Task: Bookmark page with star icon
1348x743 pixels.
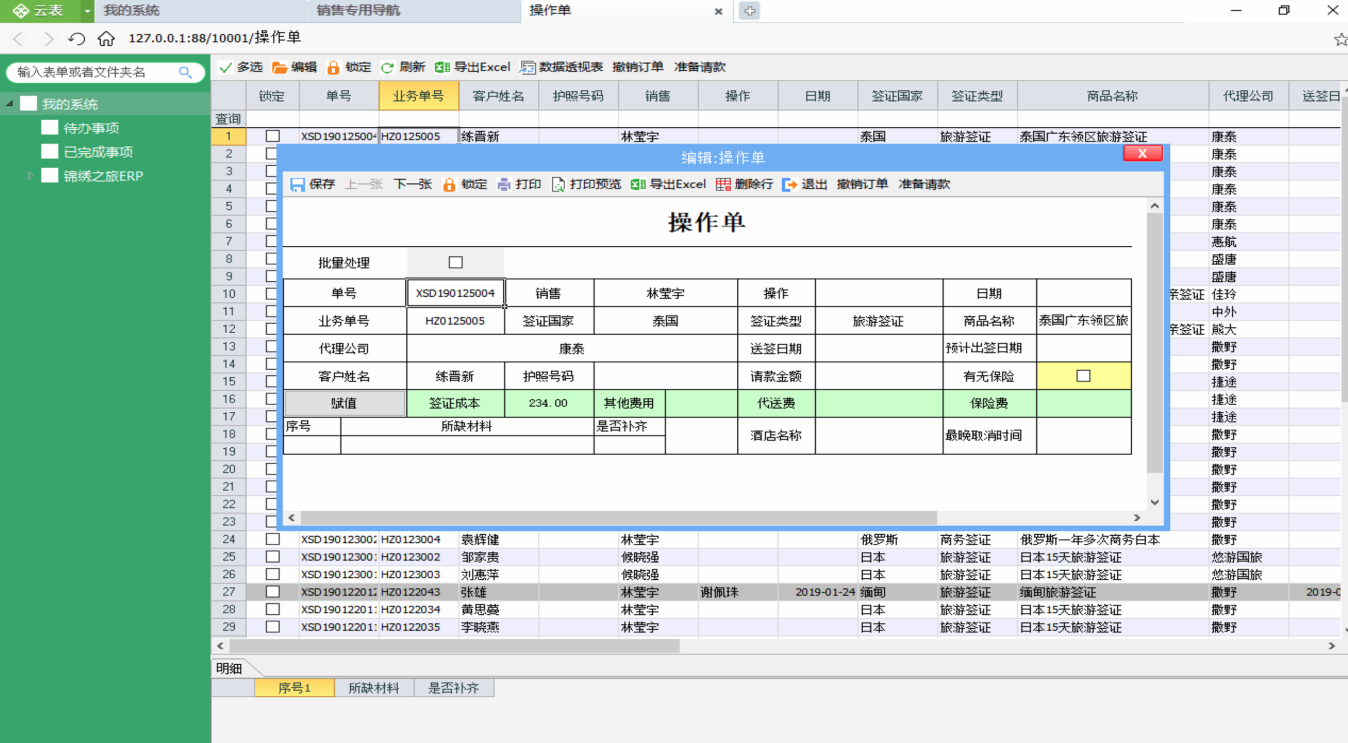Action: (1340, 39)
